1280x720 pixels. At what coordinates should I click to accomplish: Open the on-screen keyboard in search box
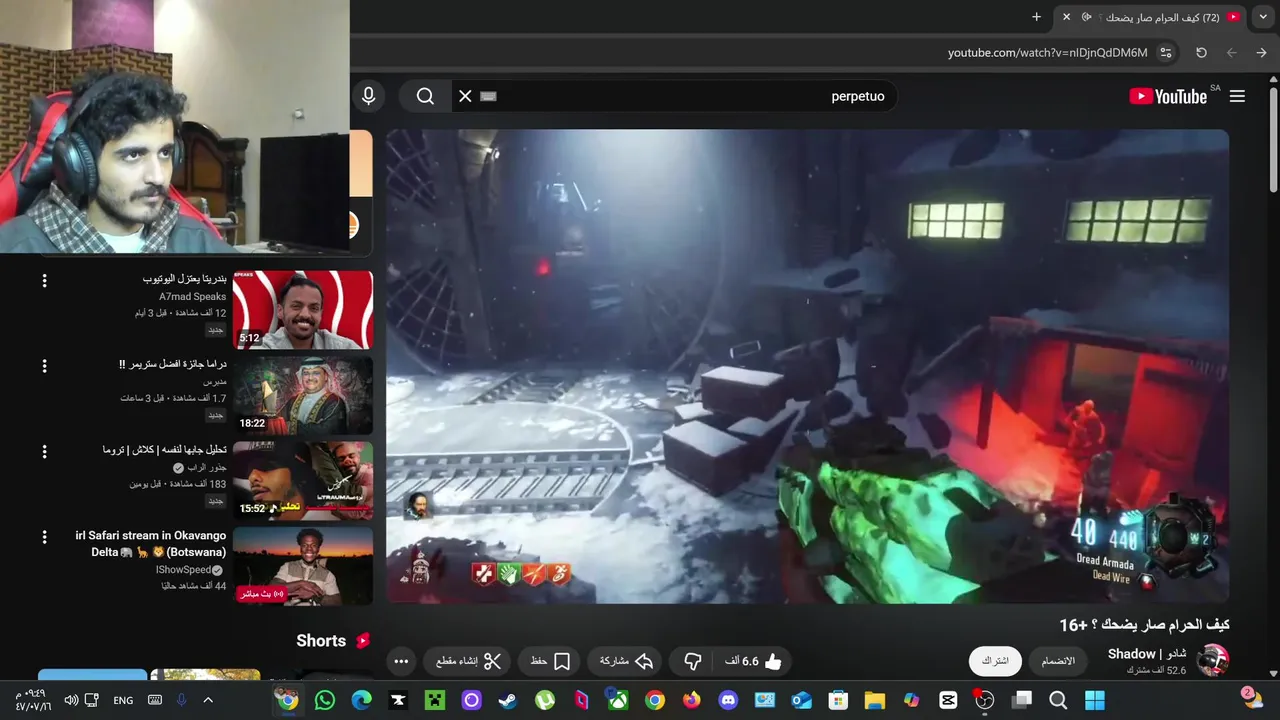[488, 96]
